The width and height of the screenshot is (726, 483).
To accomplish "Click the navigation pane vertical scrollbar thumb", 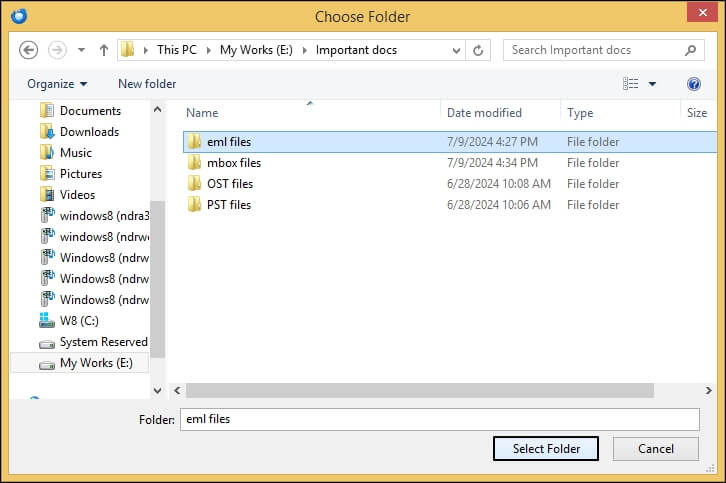I will point(157,279).
